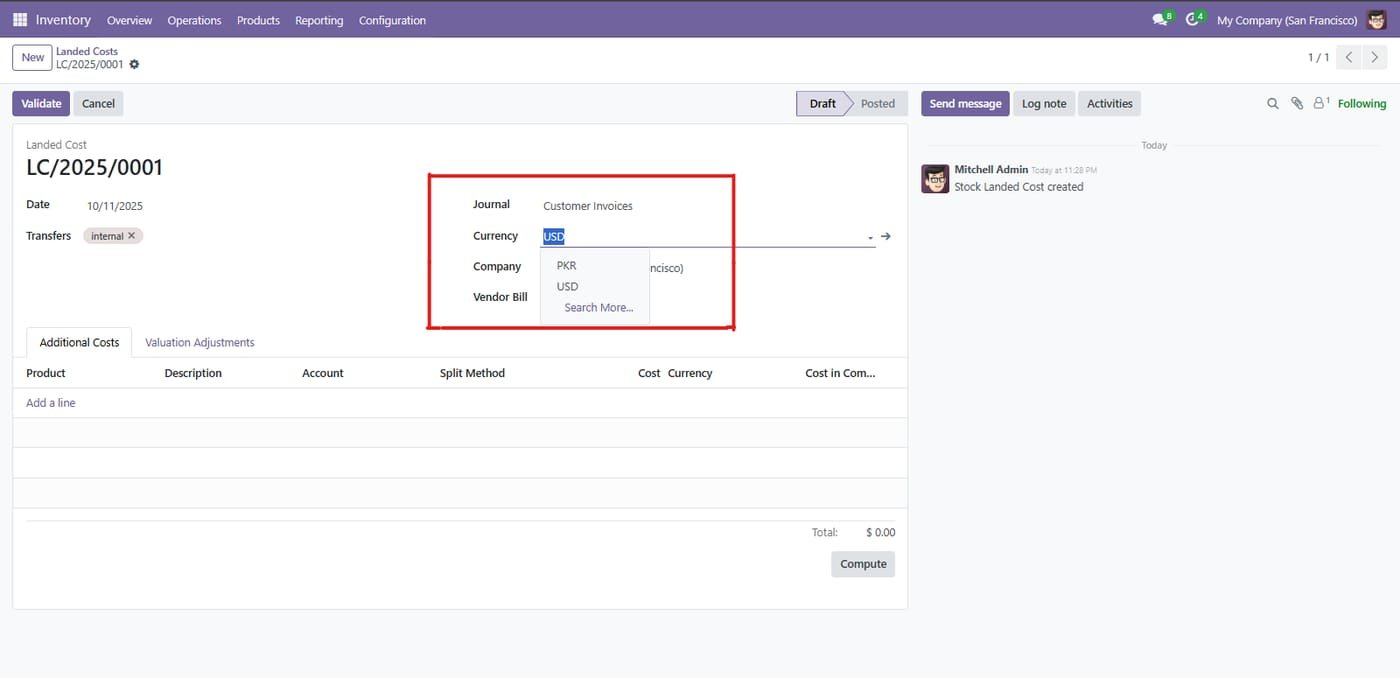Image resolution: width=1400 pixels, height=678 pixels.
Task: Open the chat messages icon
Action: pos(1160,20)
